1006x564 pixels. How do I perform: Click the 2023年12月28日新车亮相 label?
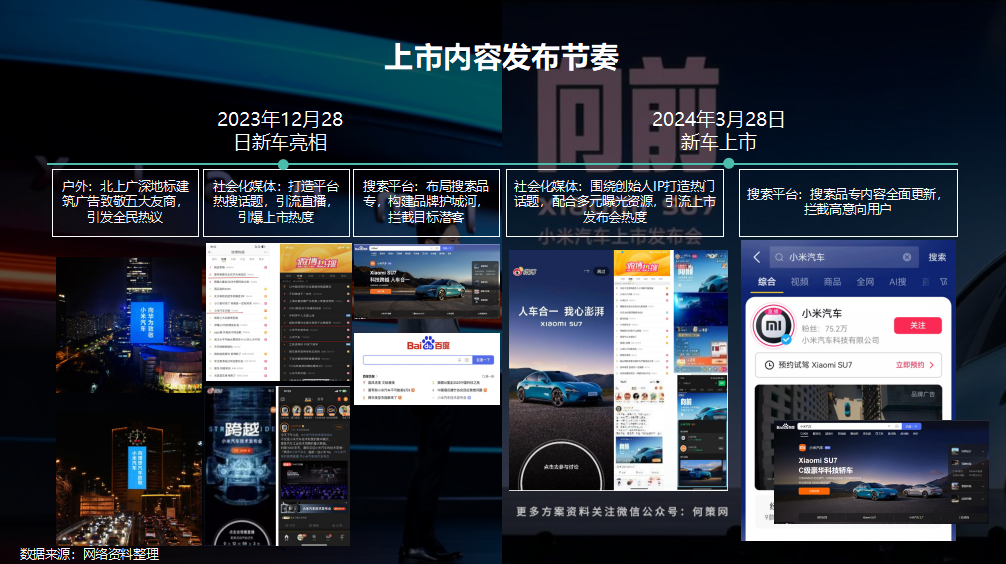tap(280, 130)
